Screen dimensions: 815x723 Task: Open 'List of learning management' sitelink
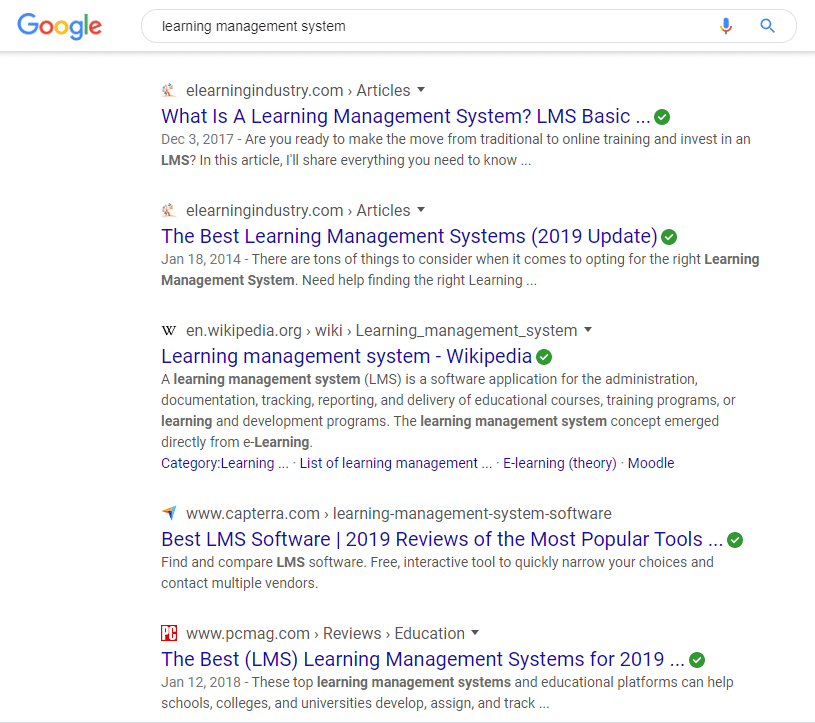(396, 463)
